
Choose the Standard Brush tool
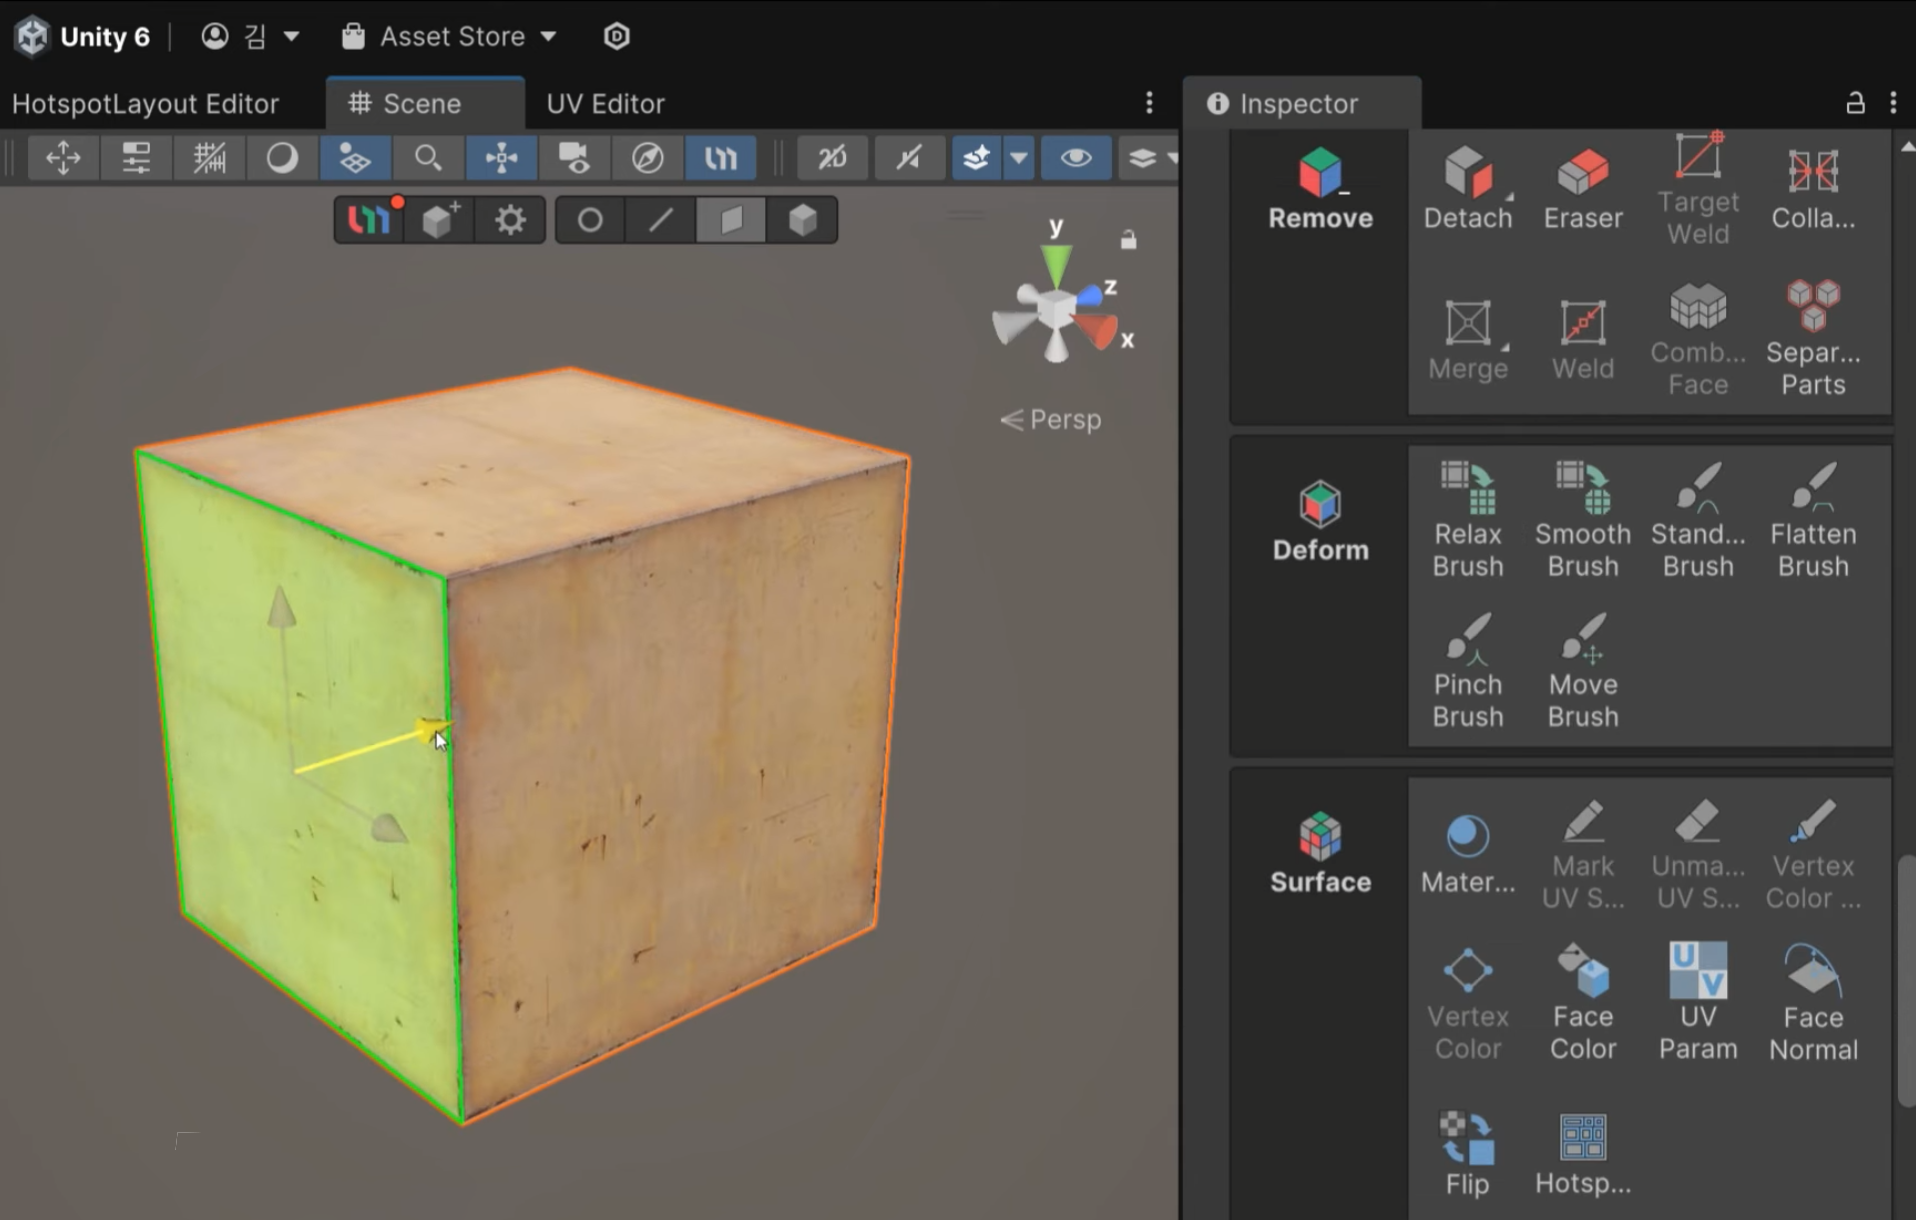tap(1697, 520)
